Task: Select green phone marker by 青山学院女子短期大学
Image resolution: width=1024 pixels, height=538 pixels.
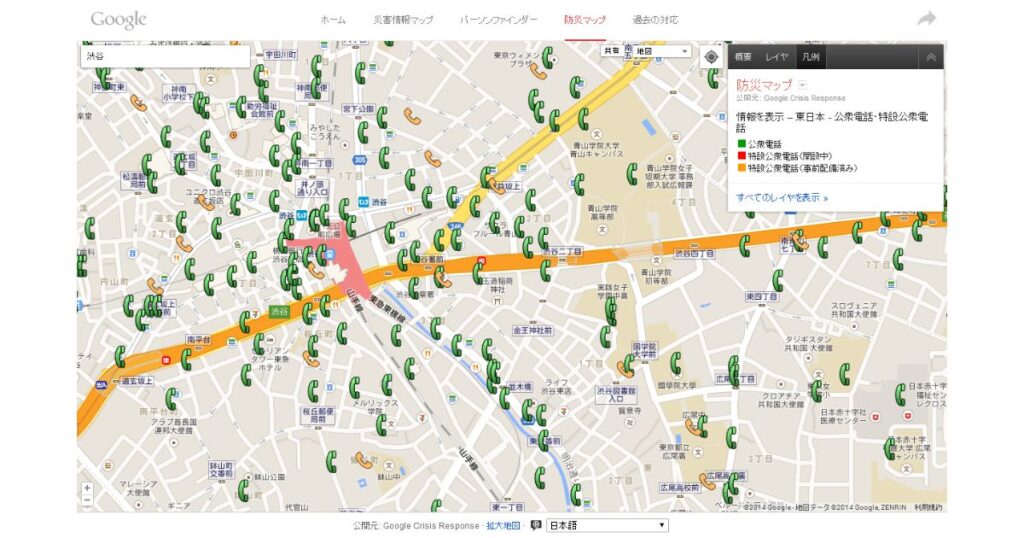Action: [x=632, y=174]
